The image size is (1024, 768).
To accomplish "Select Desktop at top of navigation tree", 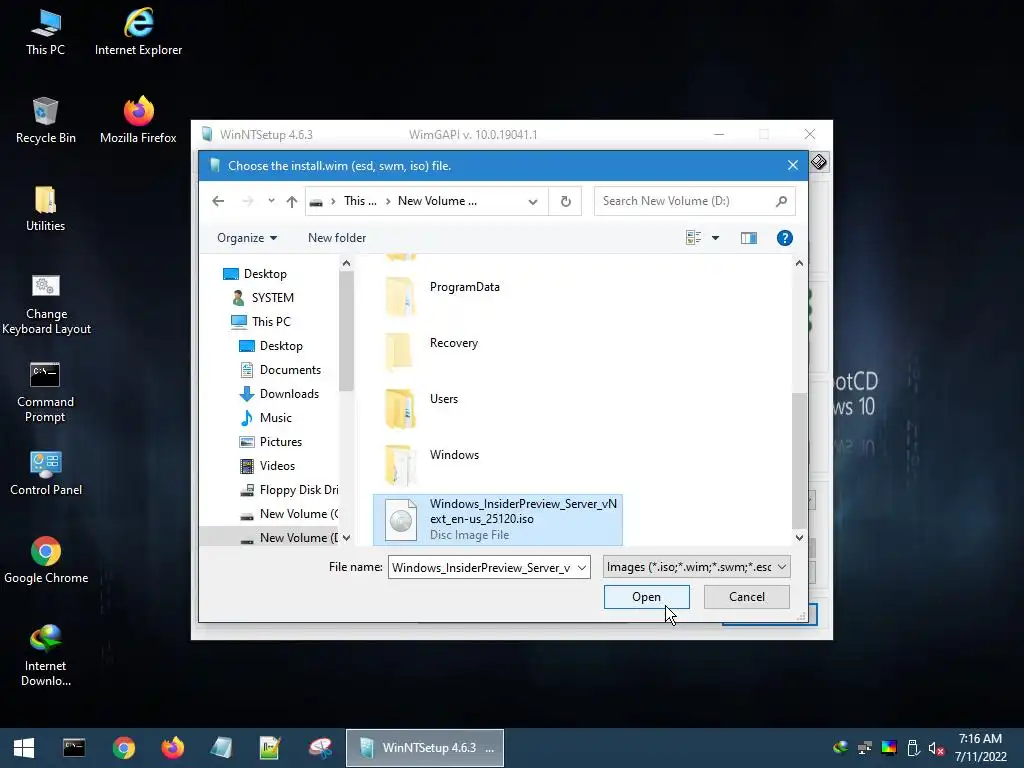I will coord(255,274).
